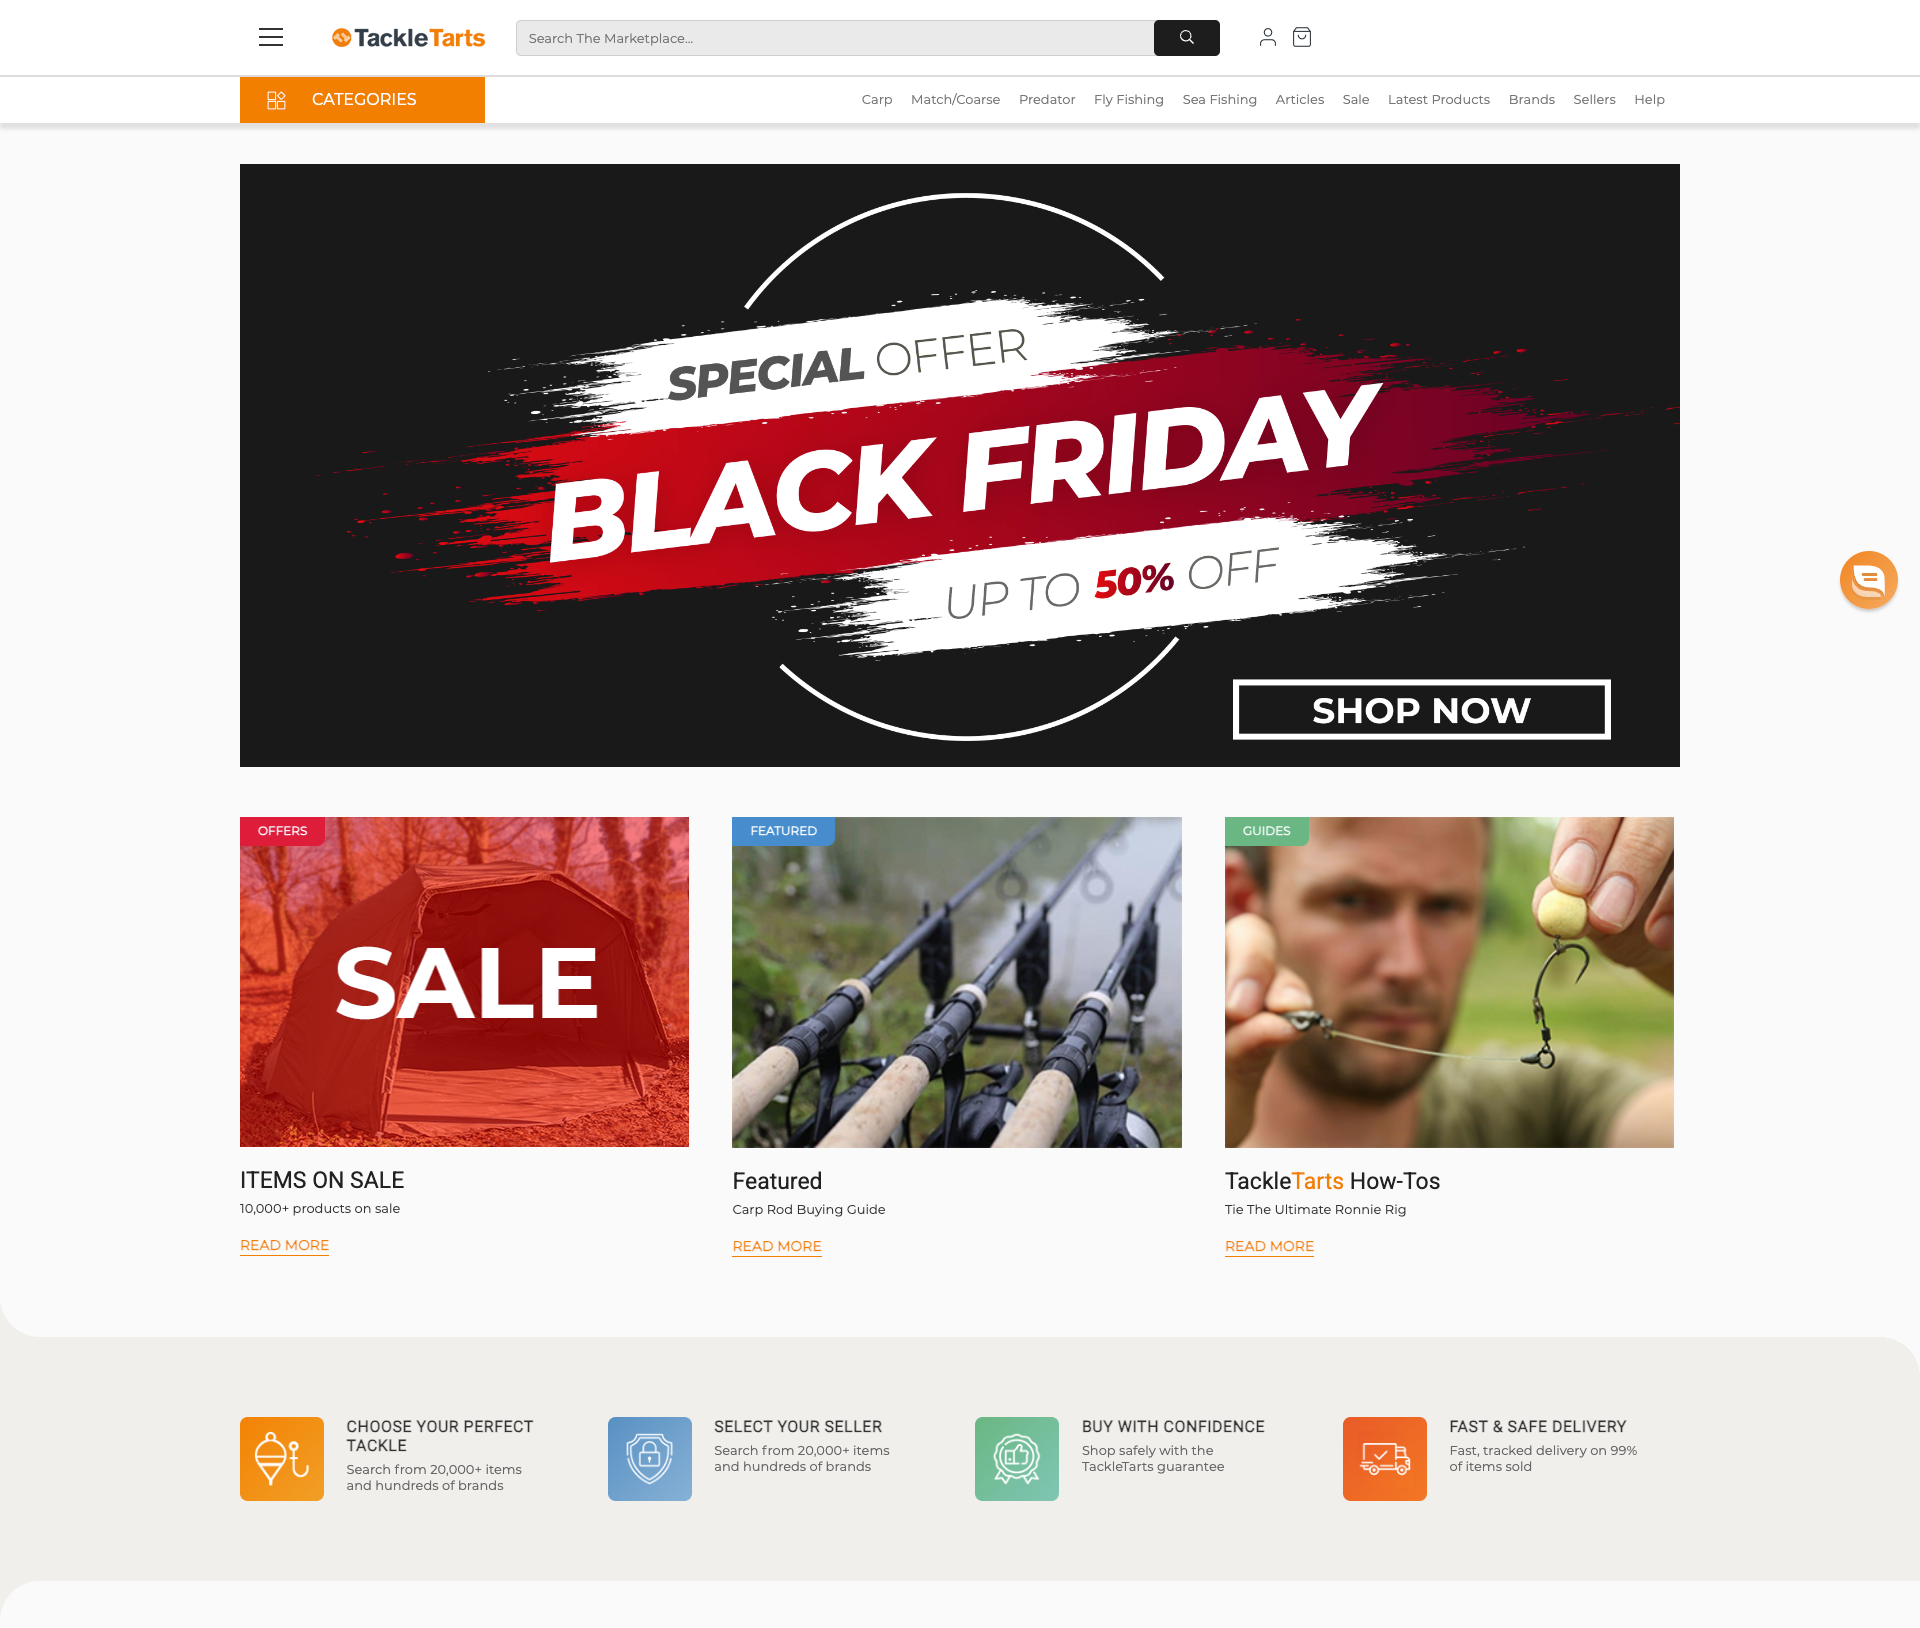
Task: Click the search magnifier button
Action: (1186, 38)
